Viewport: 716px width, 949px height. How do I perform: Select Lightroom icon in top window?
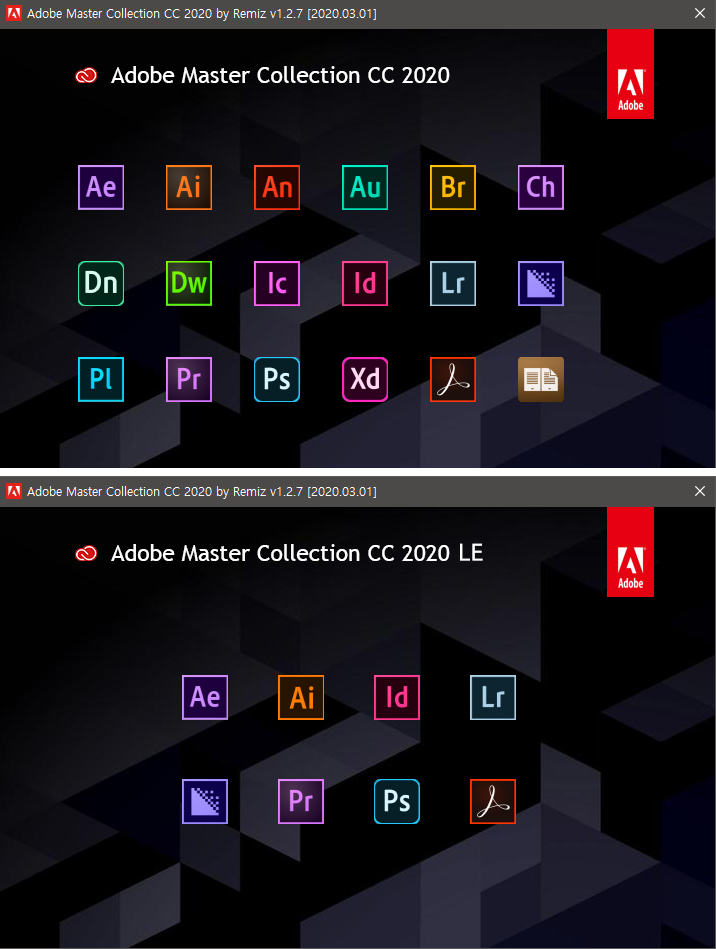(453, 283)
